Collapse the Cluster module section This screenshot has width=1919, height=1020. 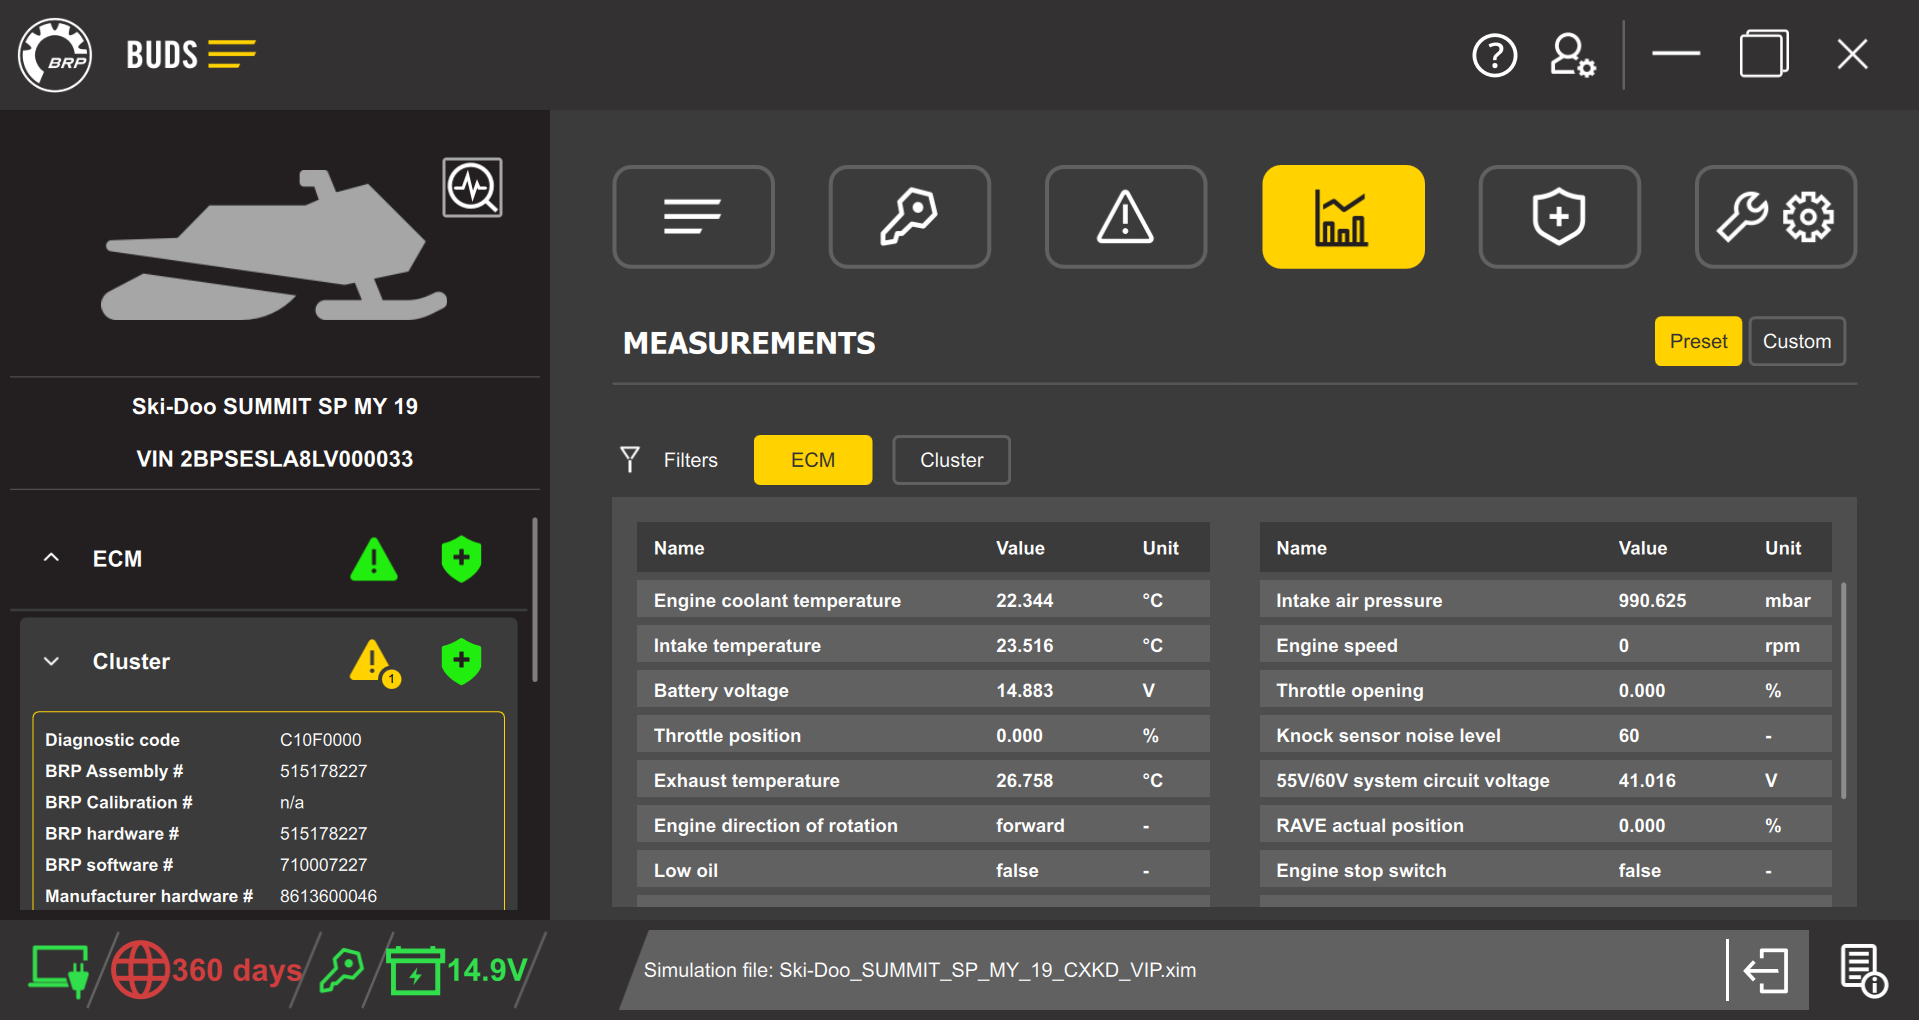point(52,662)
